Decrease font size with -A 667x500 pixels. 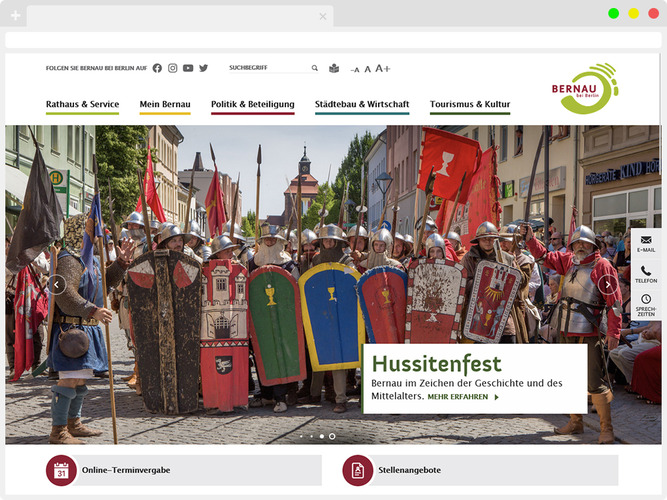click(x=354, y=69)
